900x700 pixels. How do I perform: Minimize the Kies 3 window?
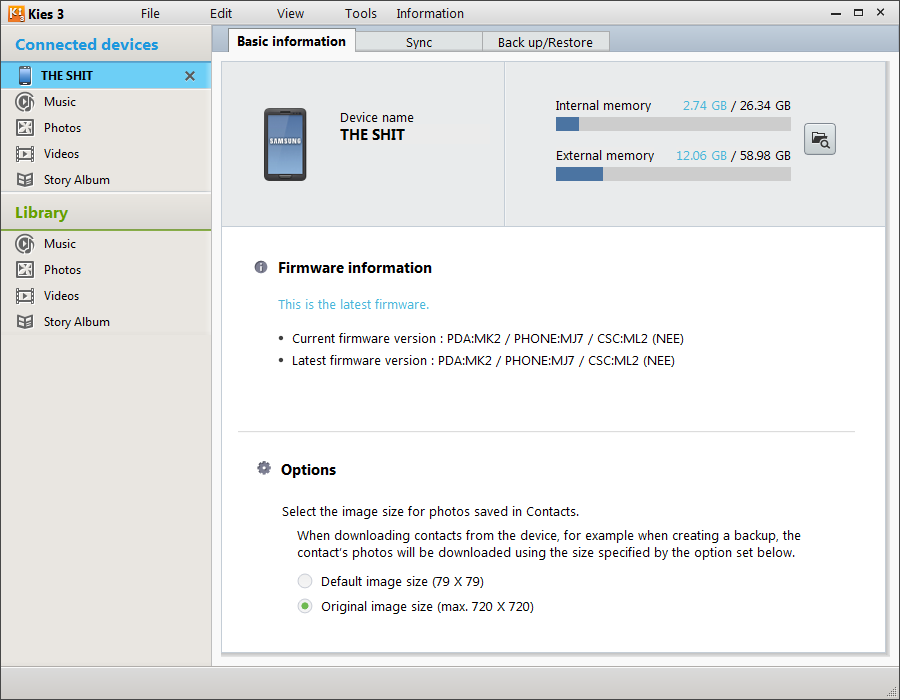click(836, 13)
